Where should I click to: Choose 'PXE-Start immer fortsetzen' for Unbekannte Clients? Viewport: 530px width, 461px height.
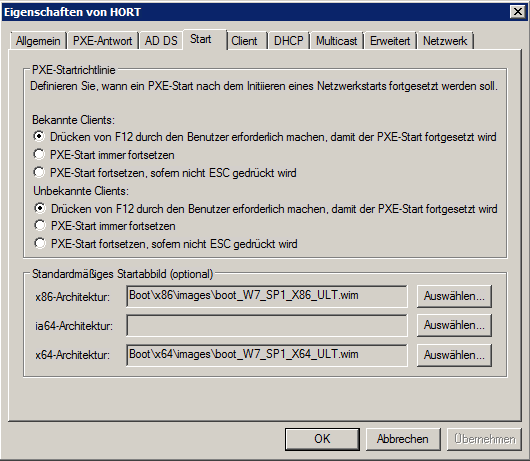[40, 225]
